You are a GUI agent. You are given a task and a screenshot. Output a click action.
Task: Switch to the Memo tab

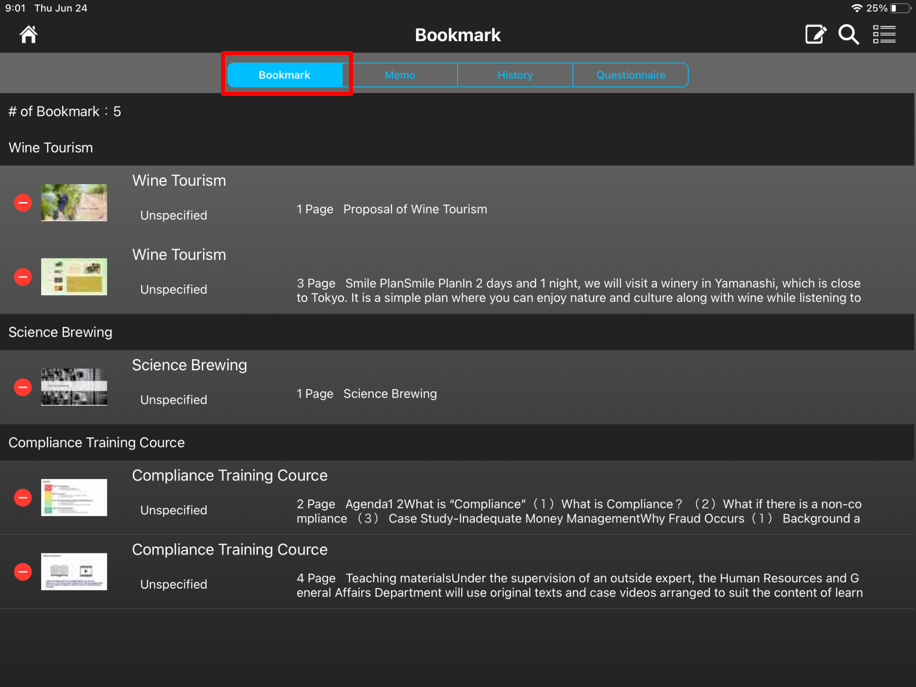pyautogui.click(x=400, y=75)
